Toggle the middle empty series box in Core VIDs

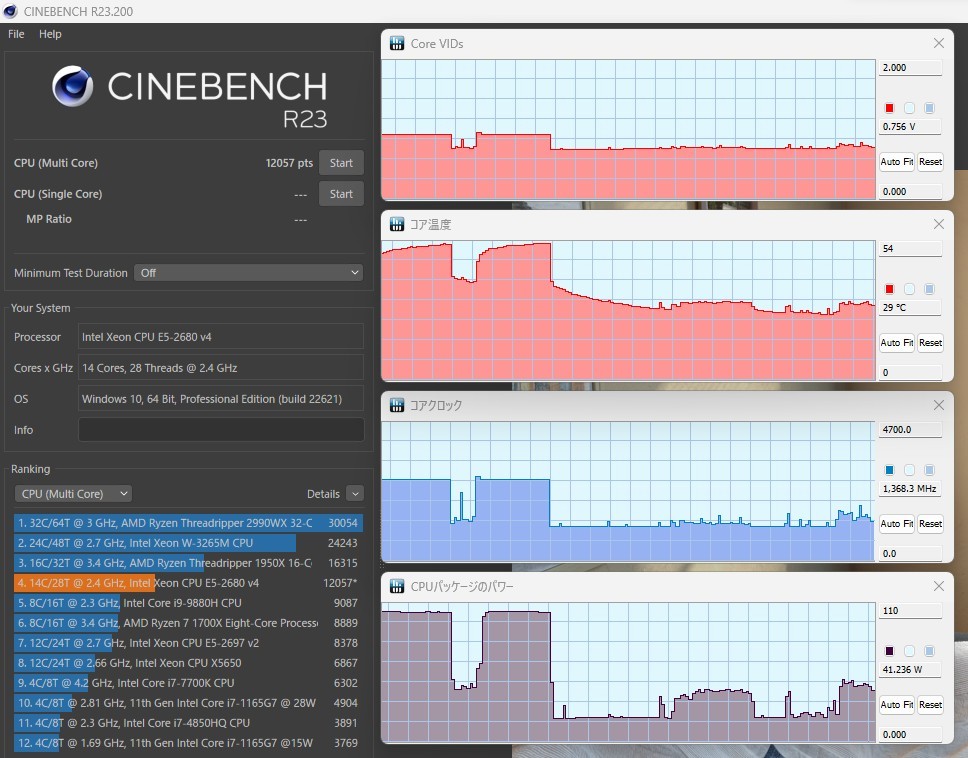[x=909, y=108]
